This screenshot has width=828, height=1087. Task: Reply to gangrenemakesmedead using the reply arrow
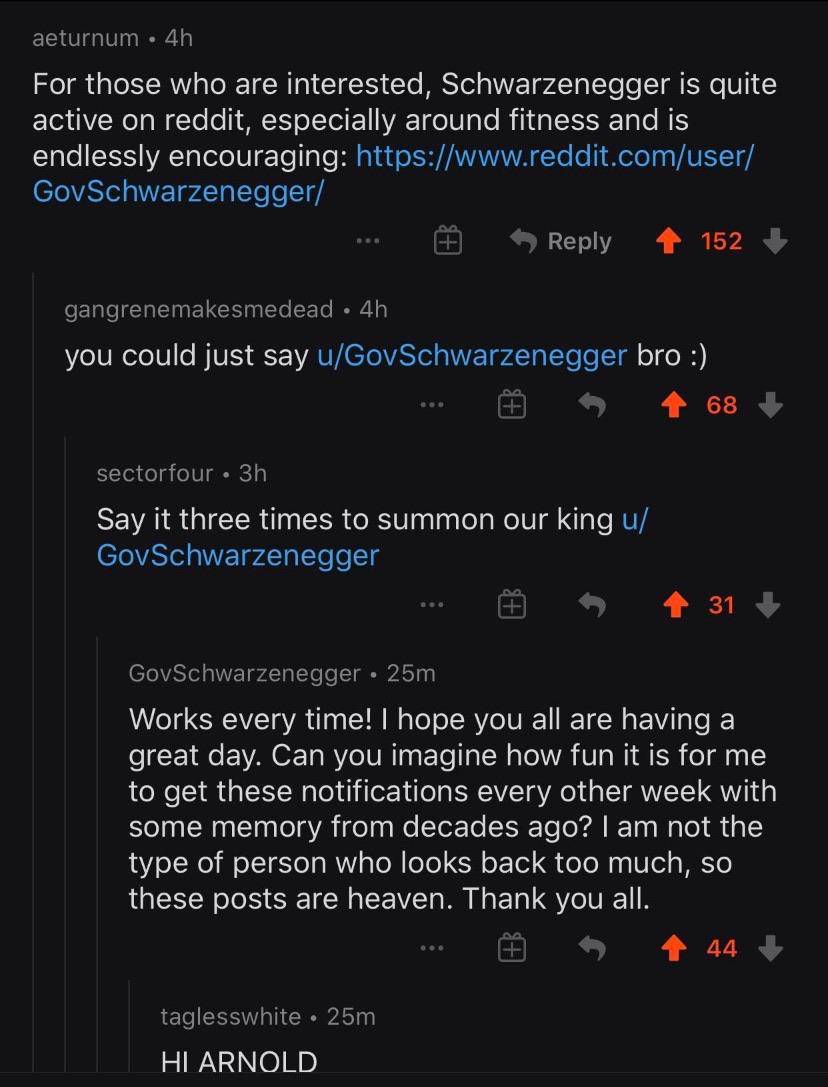click(x=594, y=404)
